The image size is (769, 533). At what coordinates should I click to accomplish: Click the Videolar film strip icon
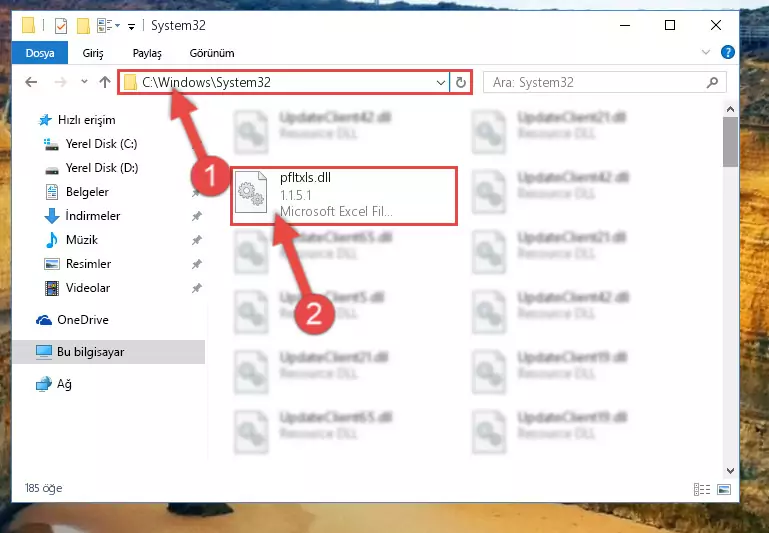coord(51,288)
